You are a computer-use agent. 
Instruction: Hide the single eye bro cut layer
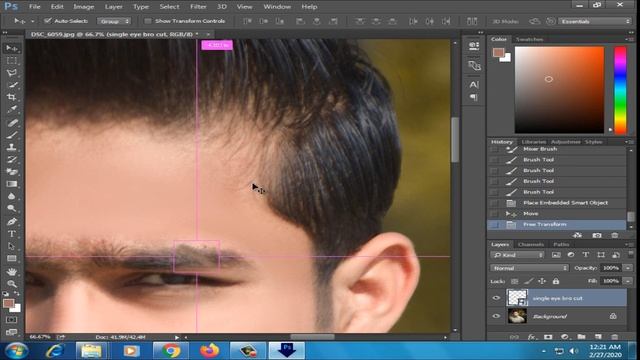point(496,298)
